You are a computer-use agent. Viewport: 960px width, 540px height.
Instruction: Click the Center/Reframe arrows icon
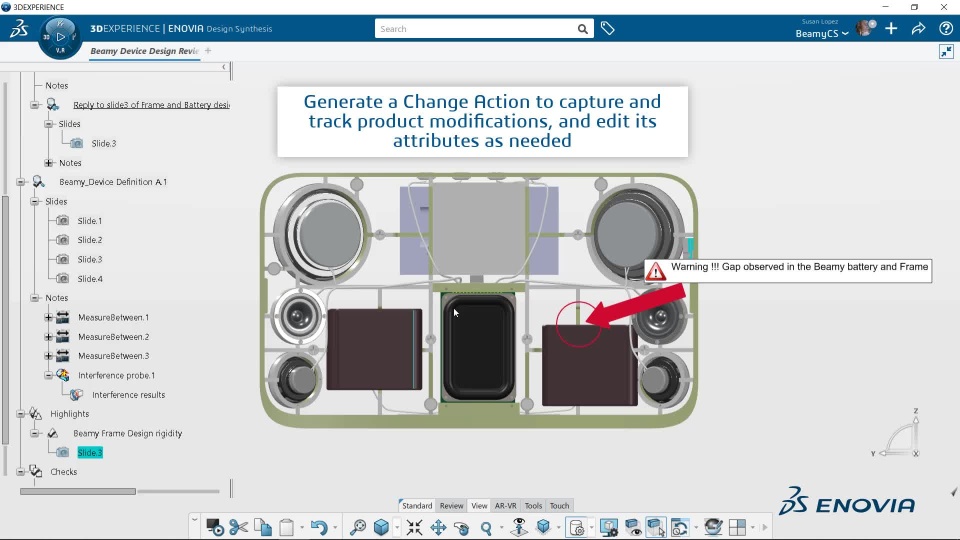point(414,527)
